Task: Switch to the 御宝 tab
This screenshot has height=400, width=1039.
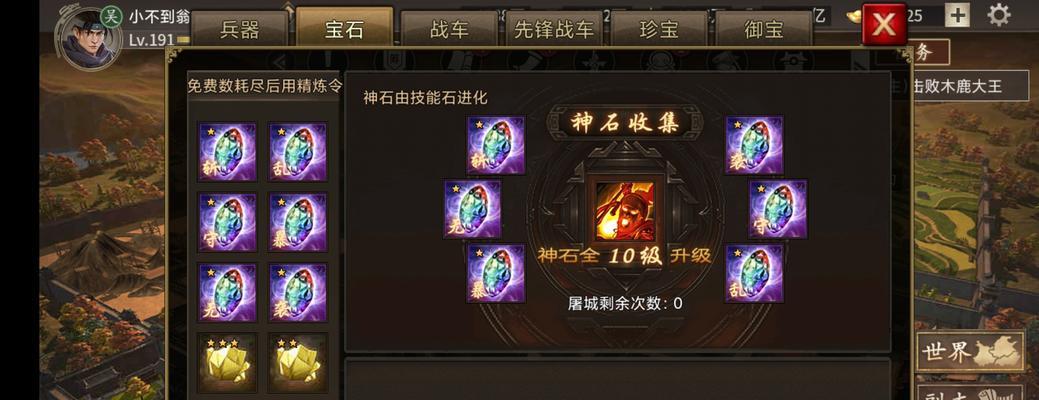Action: [764, 29]
